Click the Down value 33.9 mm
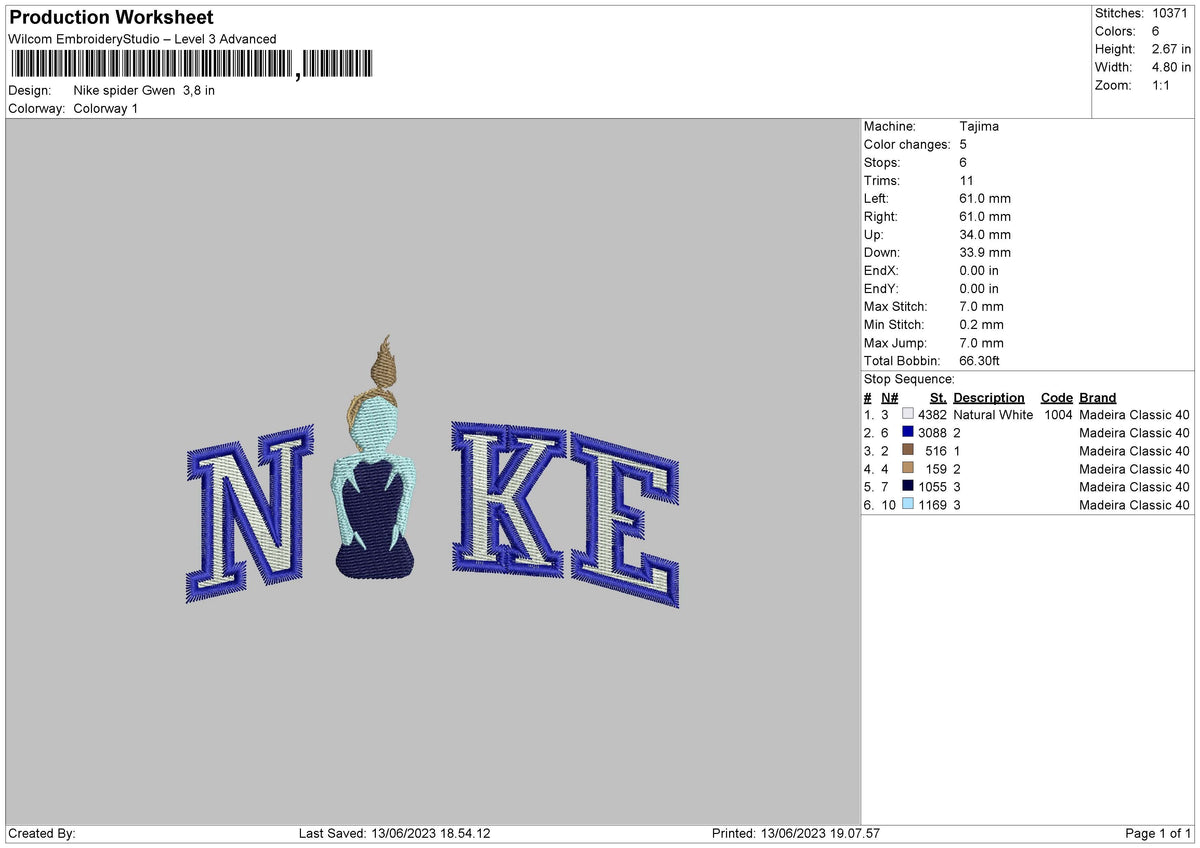 [x=985, y=252]
